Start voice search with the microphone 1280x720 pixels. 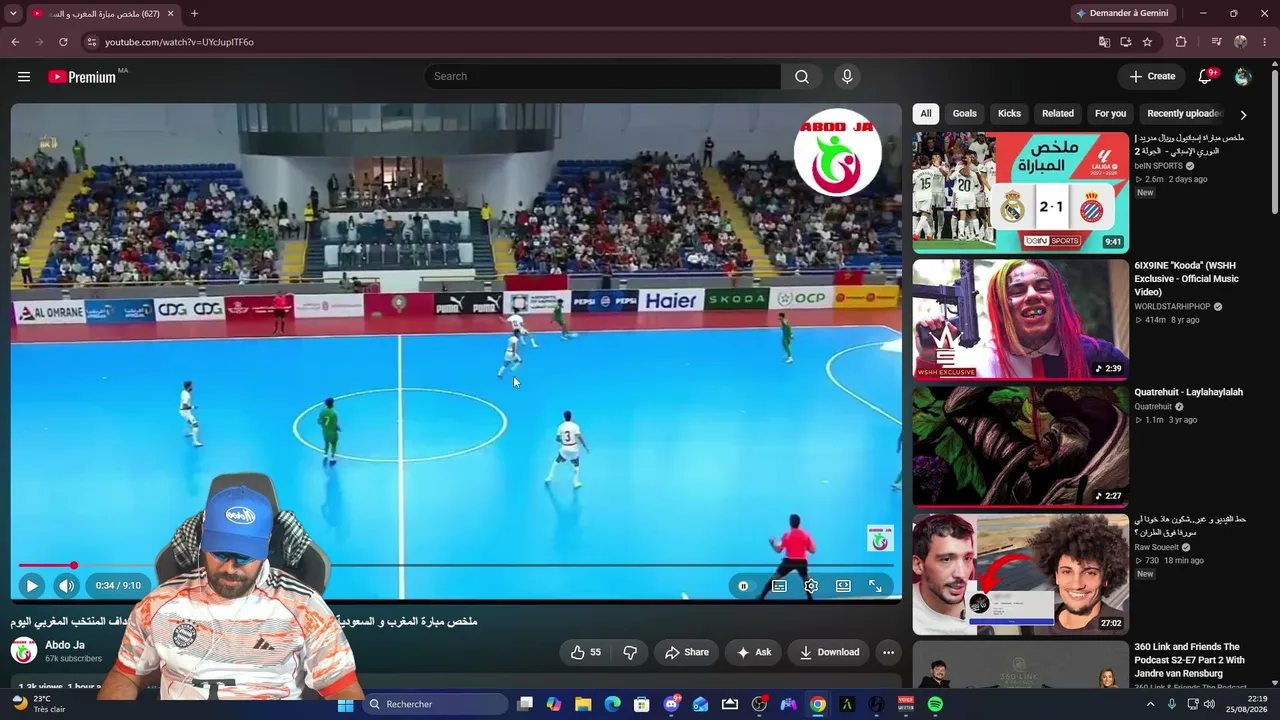tap(847, 77)
